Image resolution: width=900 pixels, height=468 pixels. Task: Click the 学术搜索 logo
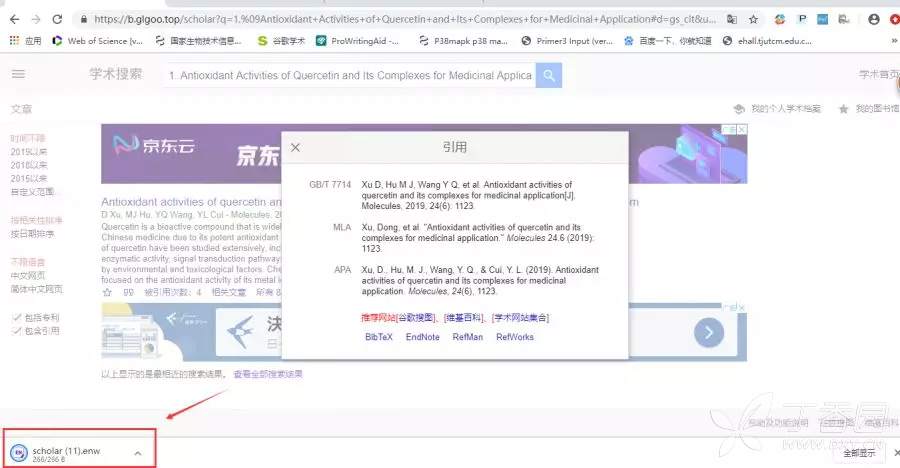click(x=115, y=74)
